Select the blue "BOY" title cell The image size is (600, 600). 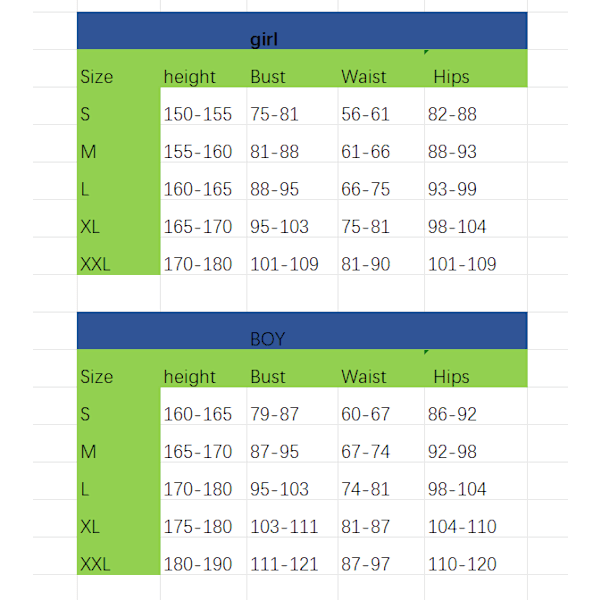click(x=267, y=339)
